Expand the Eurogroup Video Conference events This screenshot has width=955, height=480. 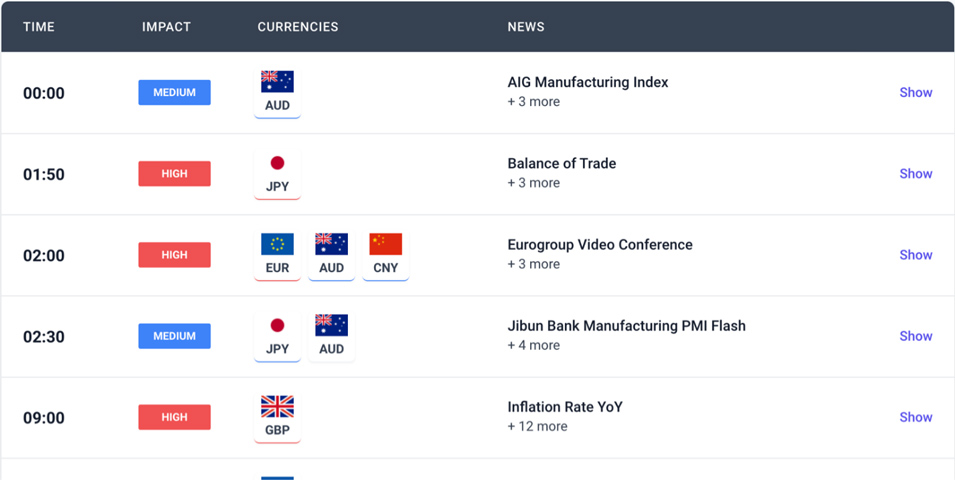pos(915,255)
